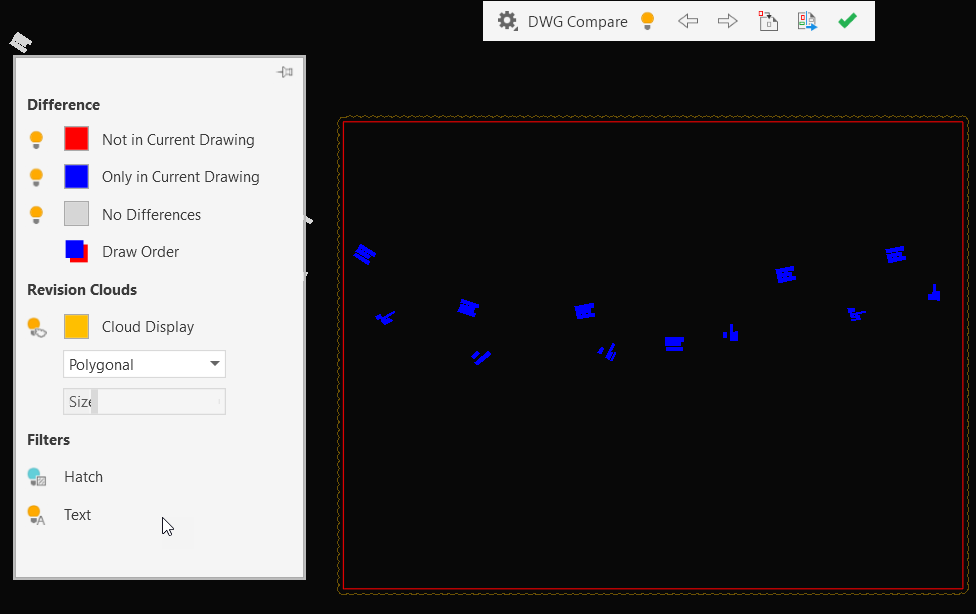The width and height of the screenshot is (976, 614).
Task: Pin the settings panel open
Action: [285, 72]
